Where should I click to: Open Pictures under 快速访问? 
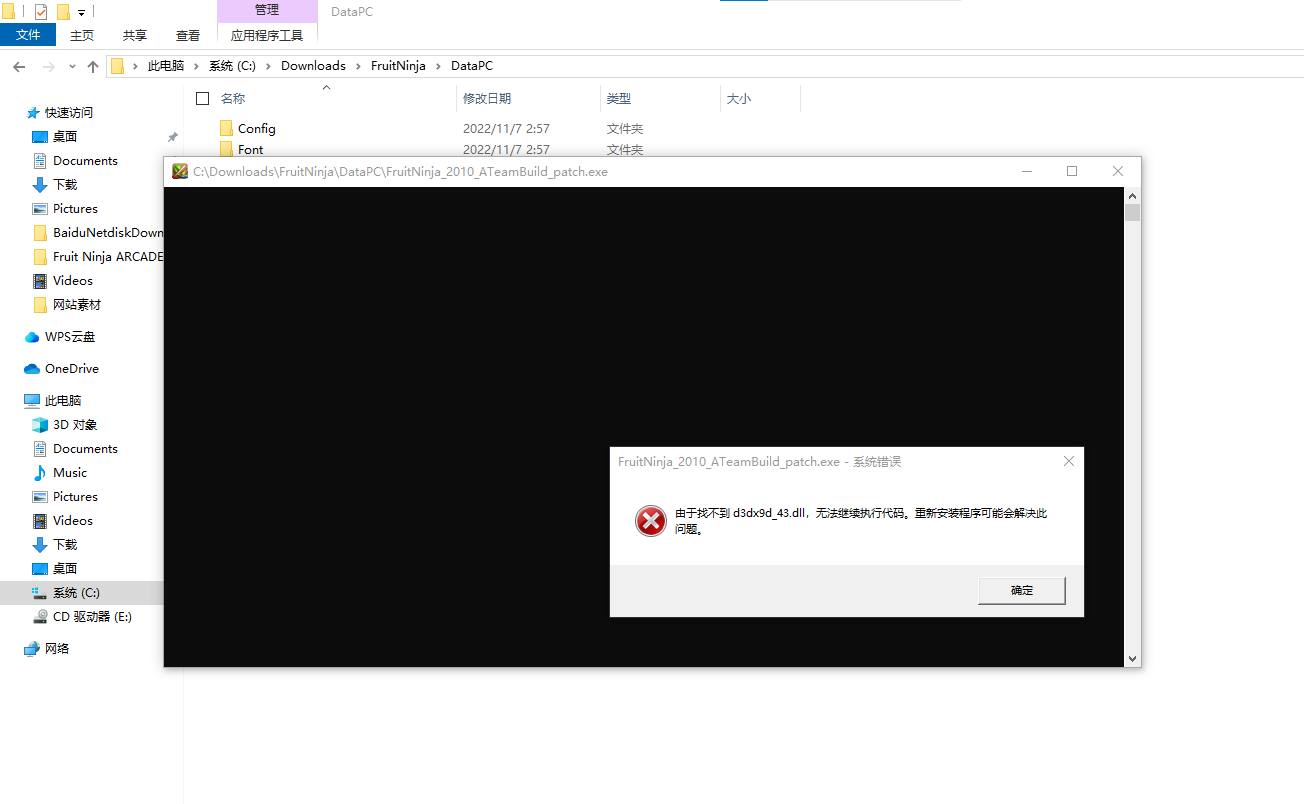coord(75,209)
